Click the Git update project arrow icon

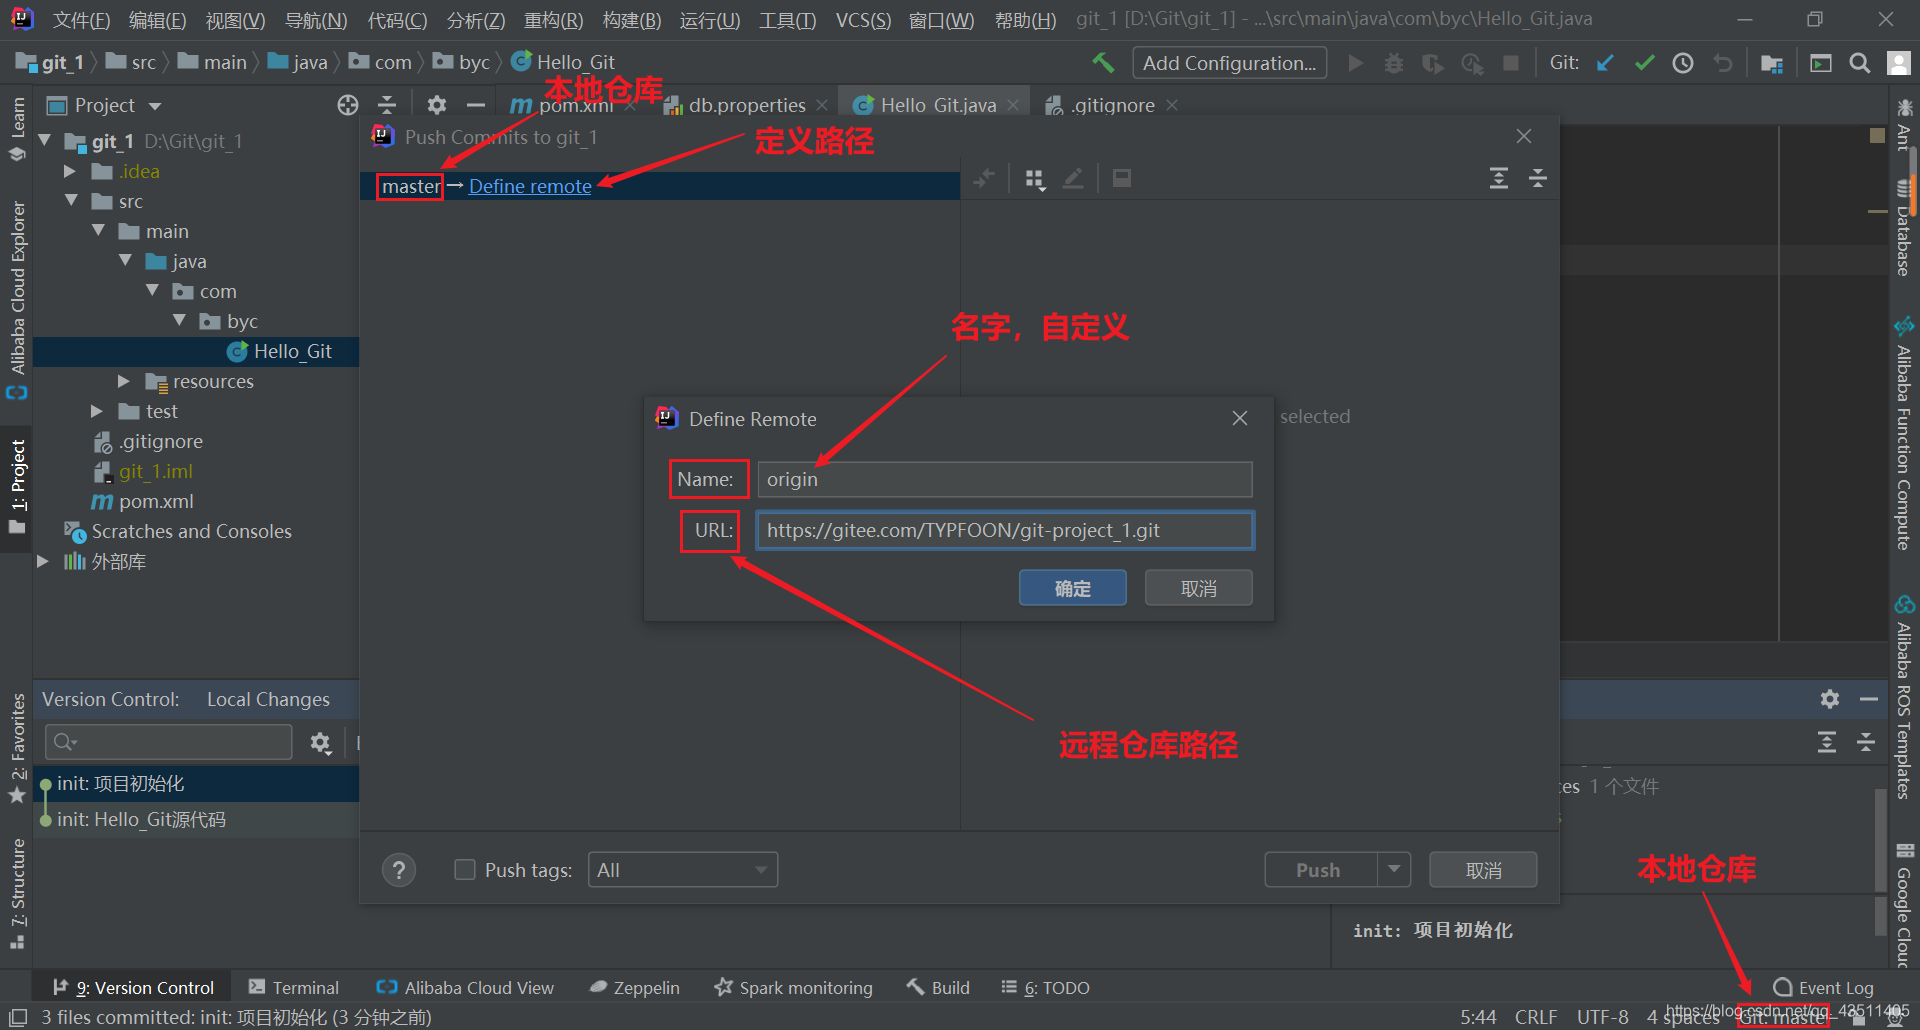(1605, 63)
